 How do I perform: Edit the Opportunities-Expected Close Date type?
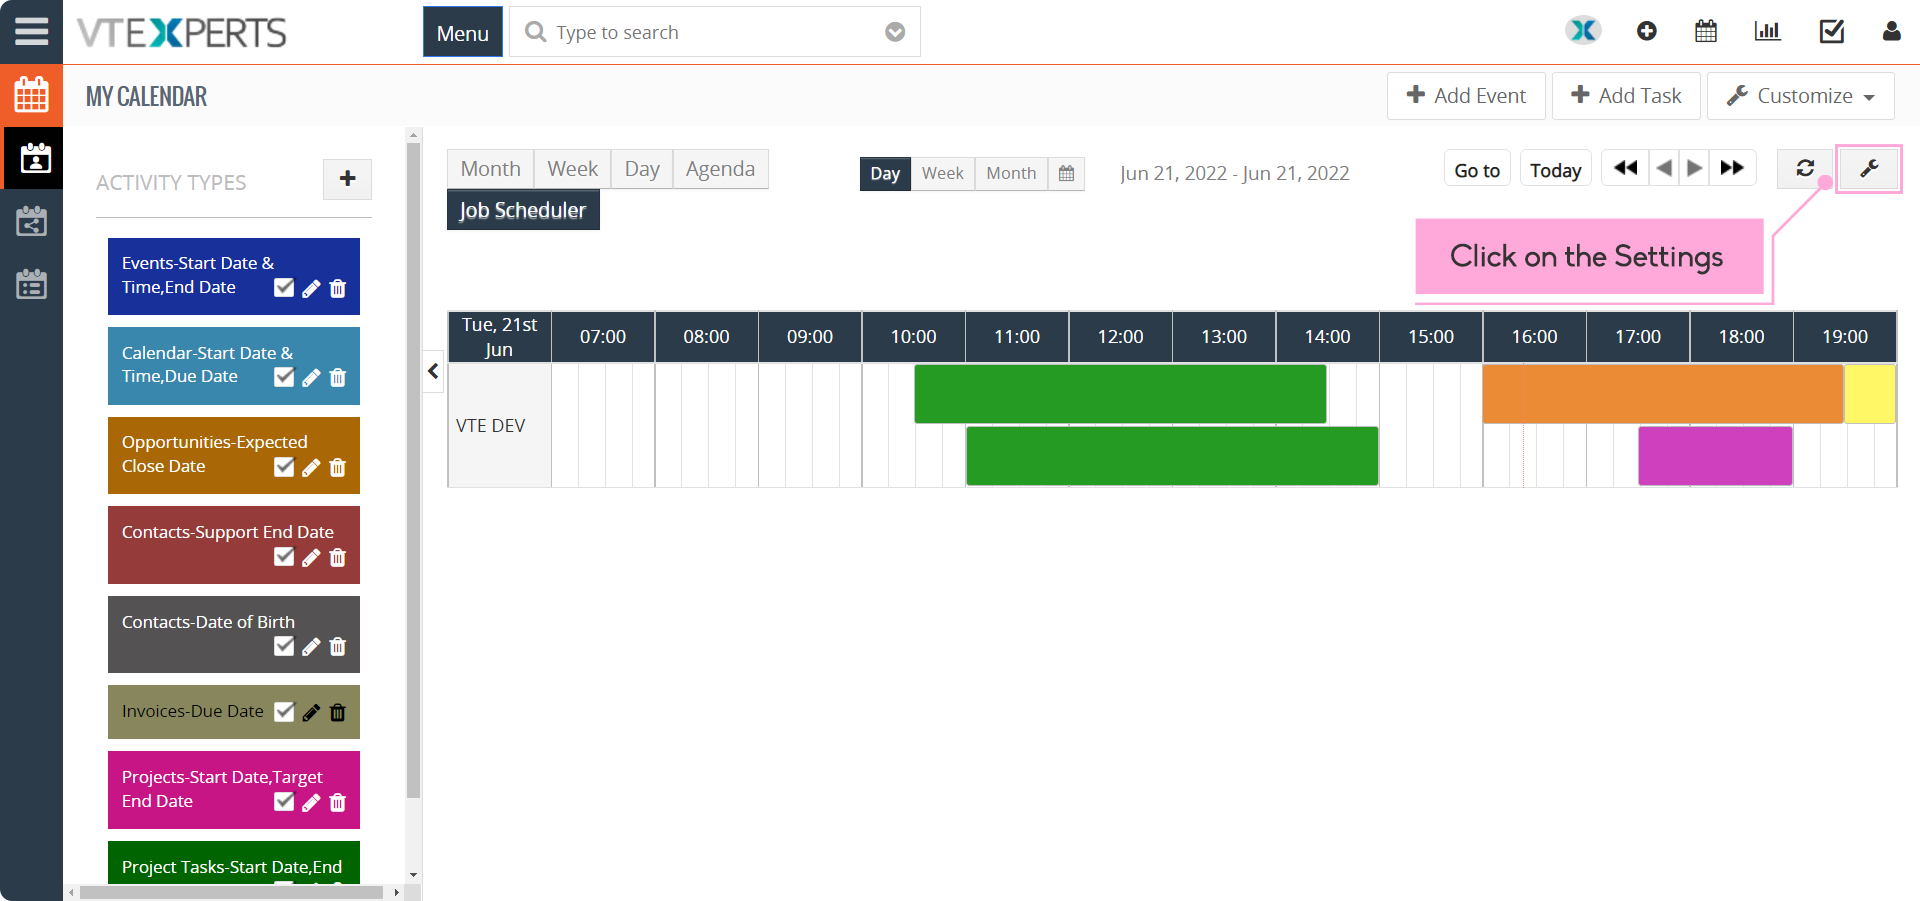[311, 467]
